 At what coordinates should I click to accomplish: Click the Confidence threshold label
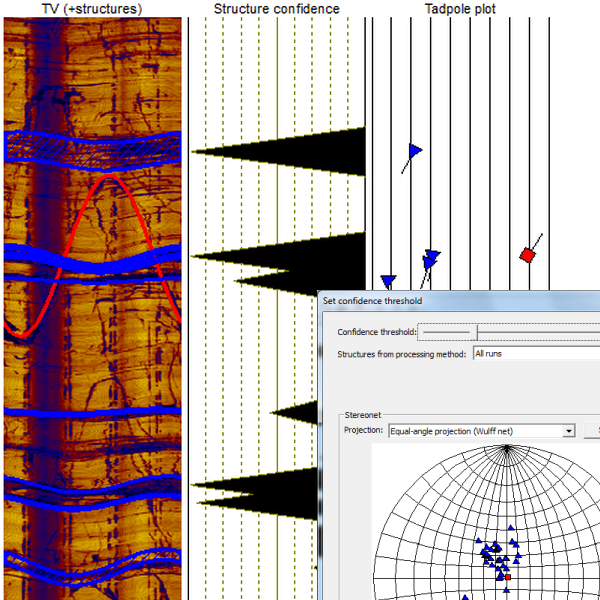tap(377, 332)
